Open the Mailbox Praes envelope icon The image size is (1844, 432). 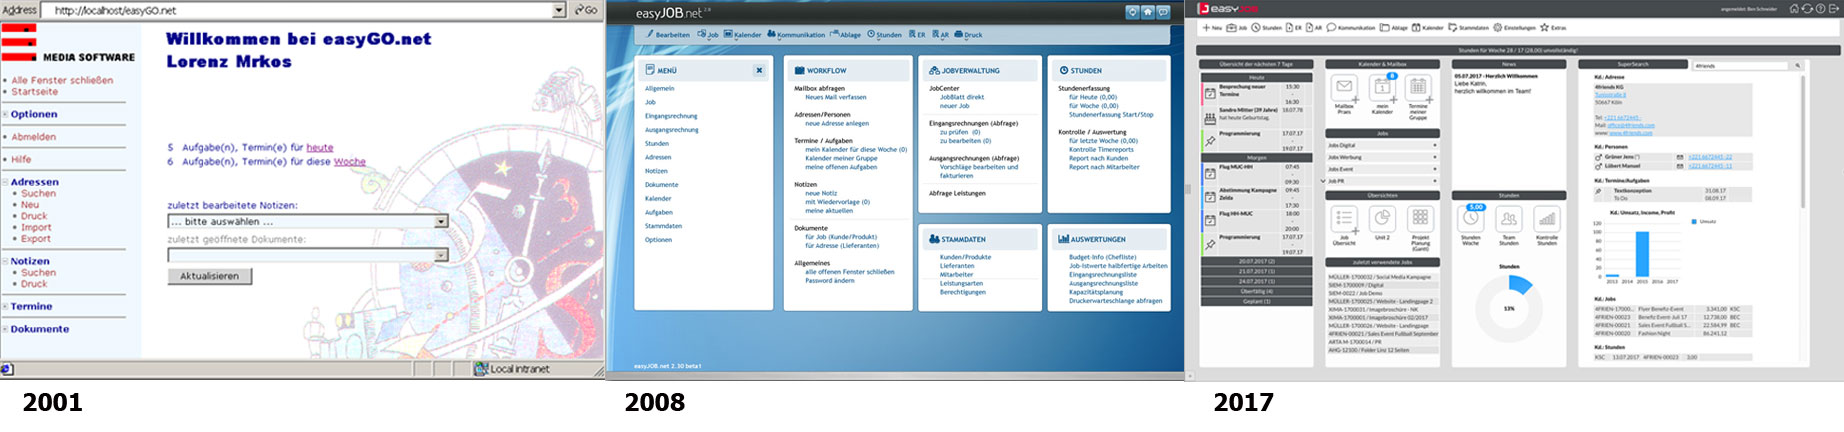[x=1344, y=87]
